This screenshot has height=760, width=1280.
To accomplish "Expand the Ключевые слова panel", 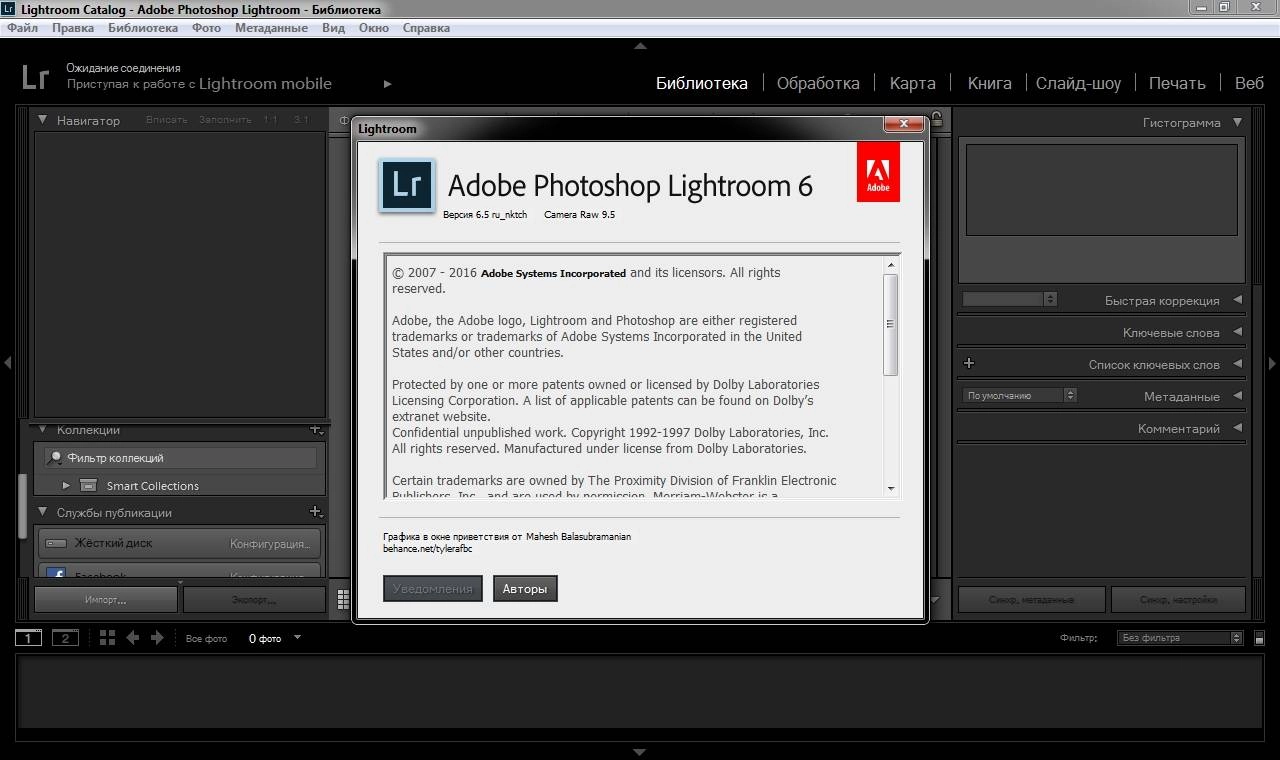I will [1237, 332].
